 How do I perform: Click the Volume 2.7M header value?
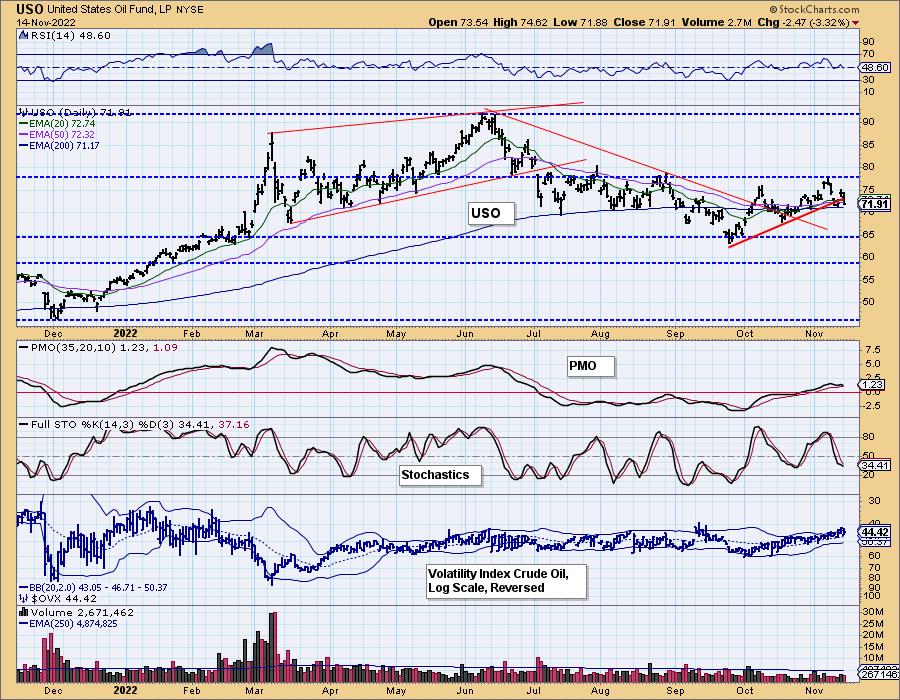click(x=716, y=22)
